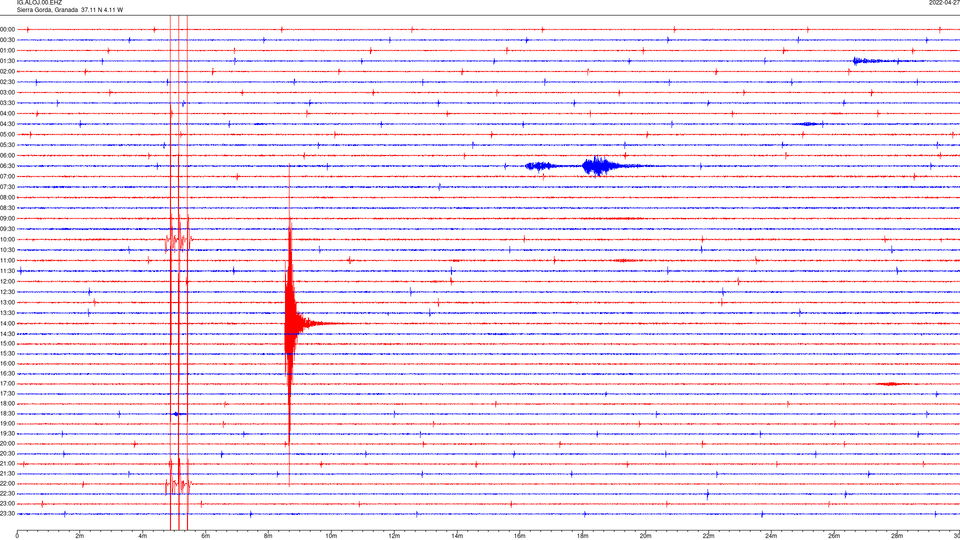
Task: Select the 15:00 trace time label
Action: coord(8,343)
